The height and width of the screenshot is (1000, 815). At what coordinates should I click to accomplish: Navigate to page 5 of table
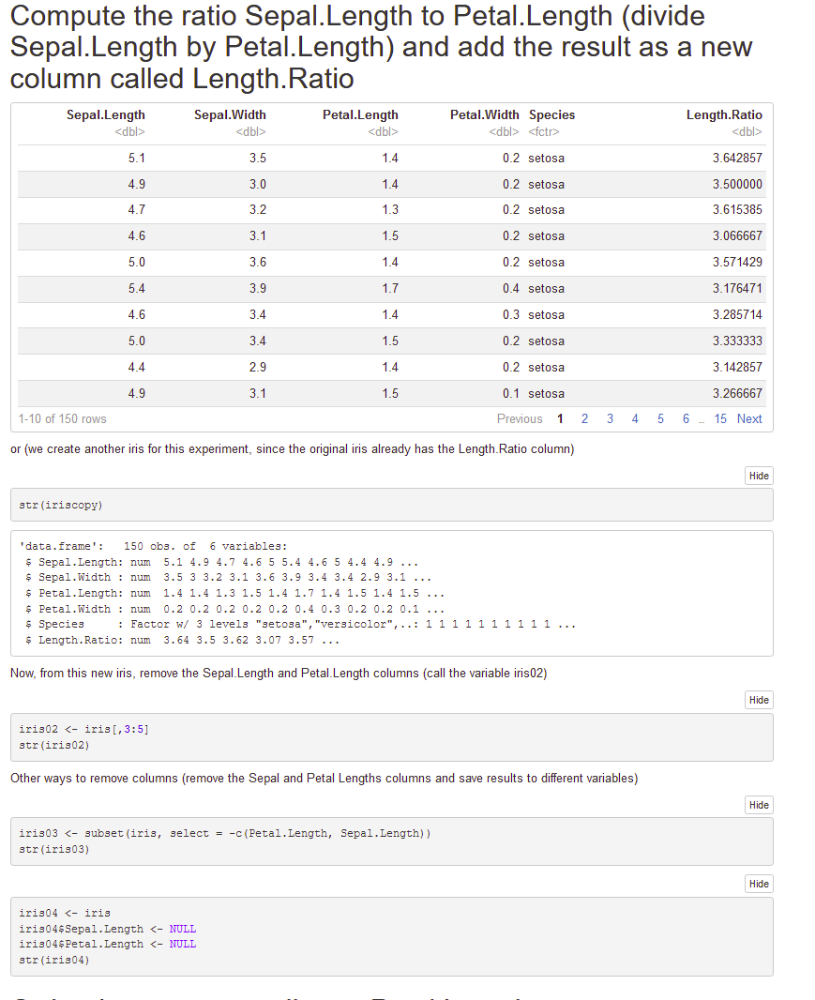click(660, 419)
